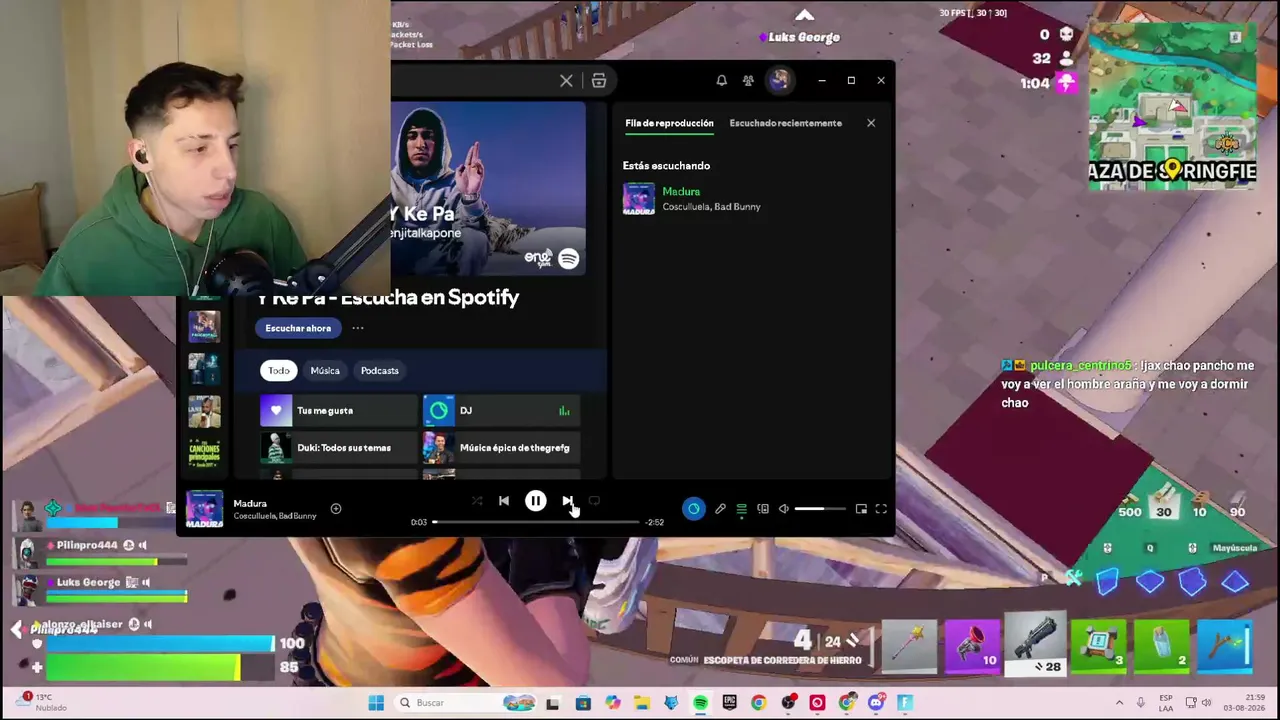Image resolution: width=1280 pixels, height=720 pixels.
Task: Open the Windows Start menu
Action: 376,703
